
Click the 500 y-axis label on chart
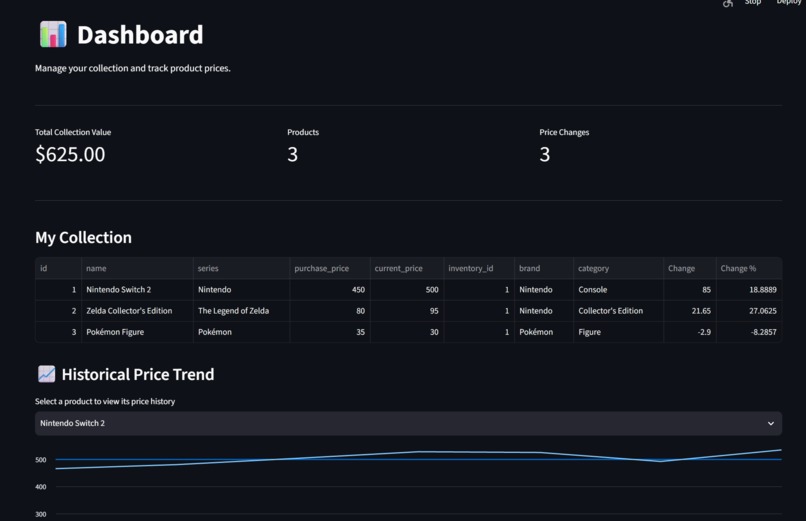click(41, 460)
